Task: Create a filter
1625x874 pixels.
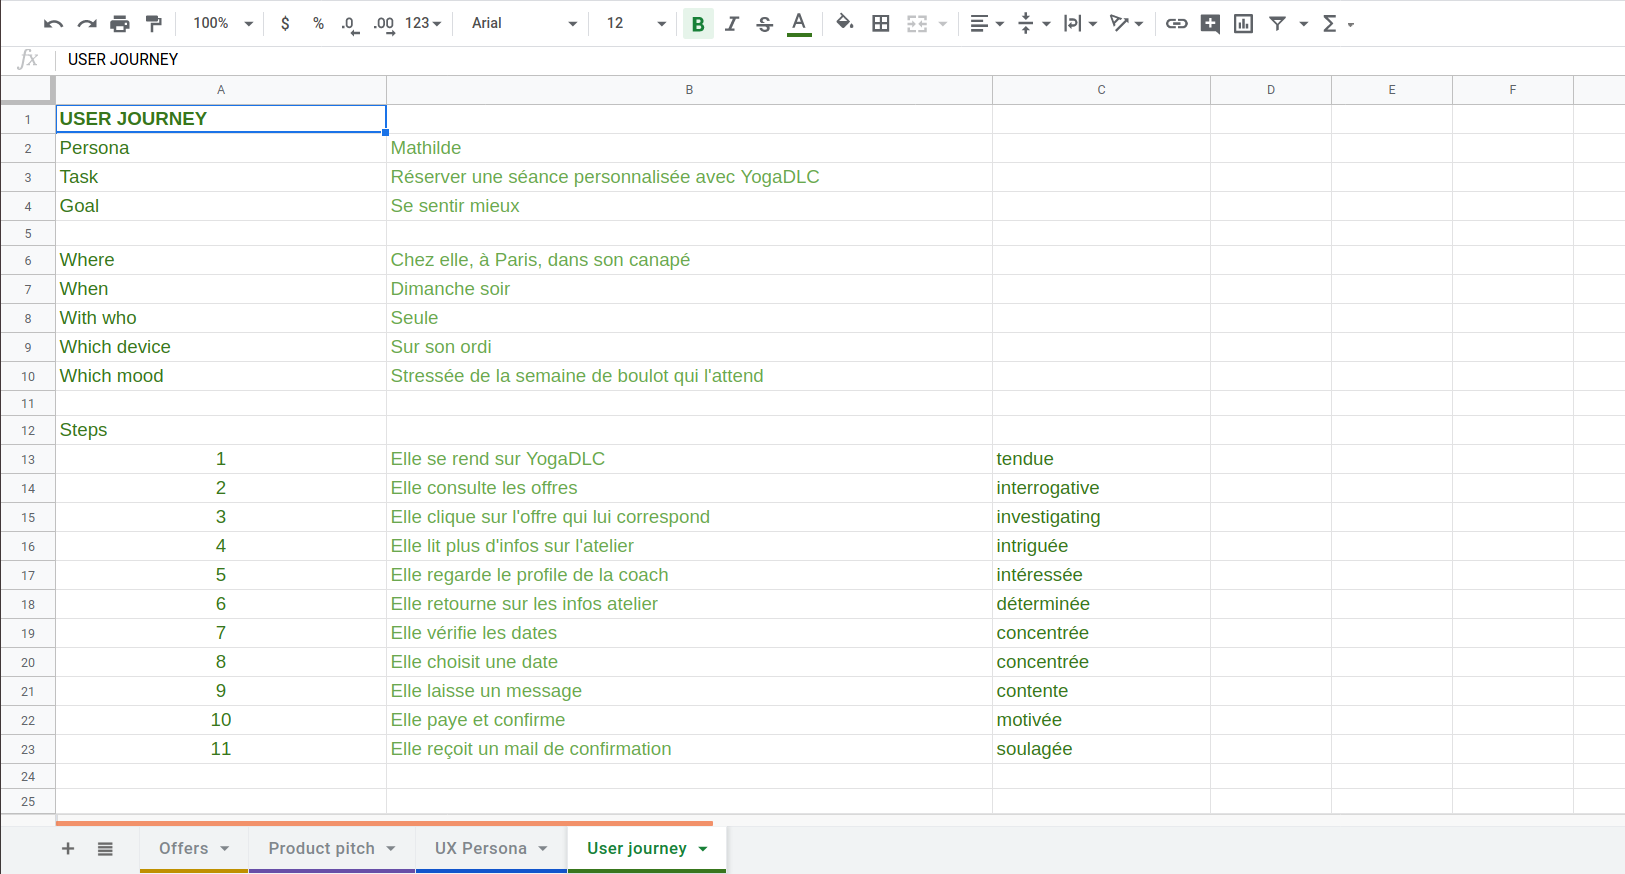Action: tap(1278, 23)
